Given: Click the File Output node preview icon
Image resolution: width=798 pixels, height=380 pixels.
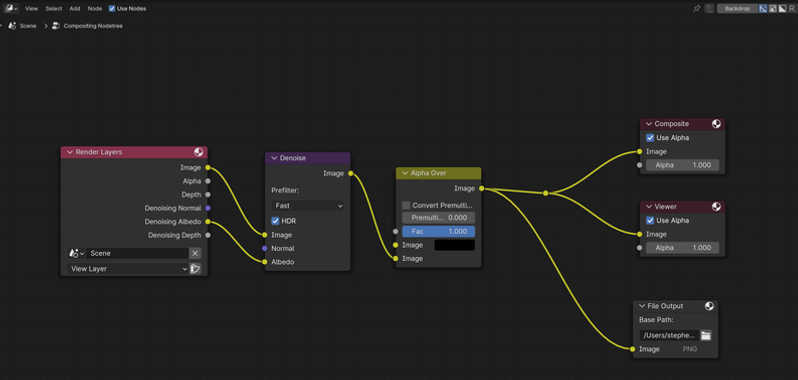Looking at the screenshot, I should pyautogui.click(x=709, y=306).
